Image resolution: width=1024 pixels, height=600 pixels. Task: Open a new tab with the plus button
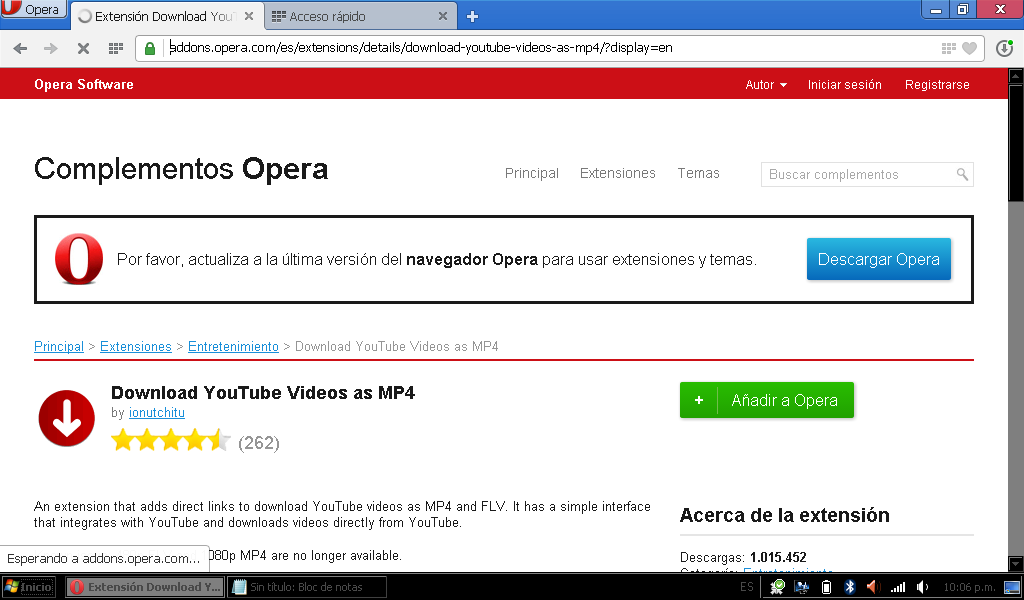click(x=473, y=16)
